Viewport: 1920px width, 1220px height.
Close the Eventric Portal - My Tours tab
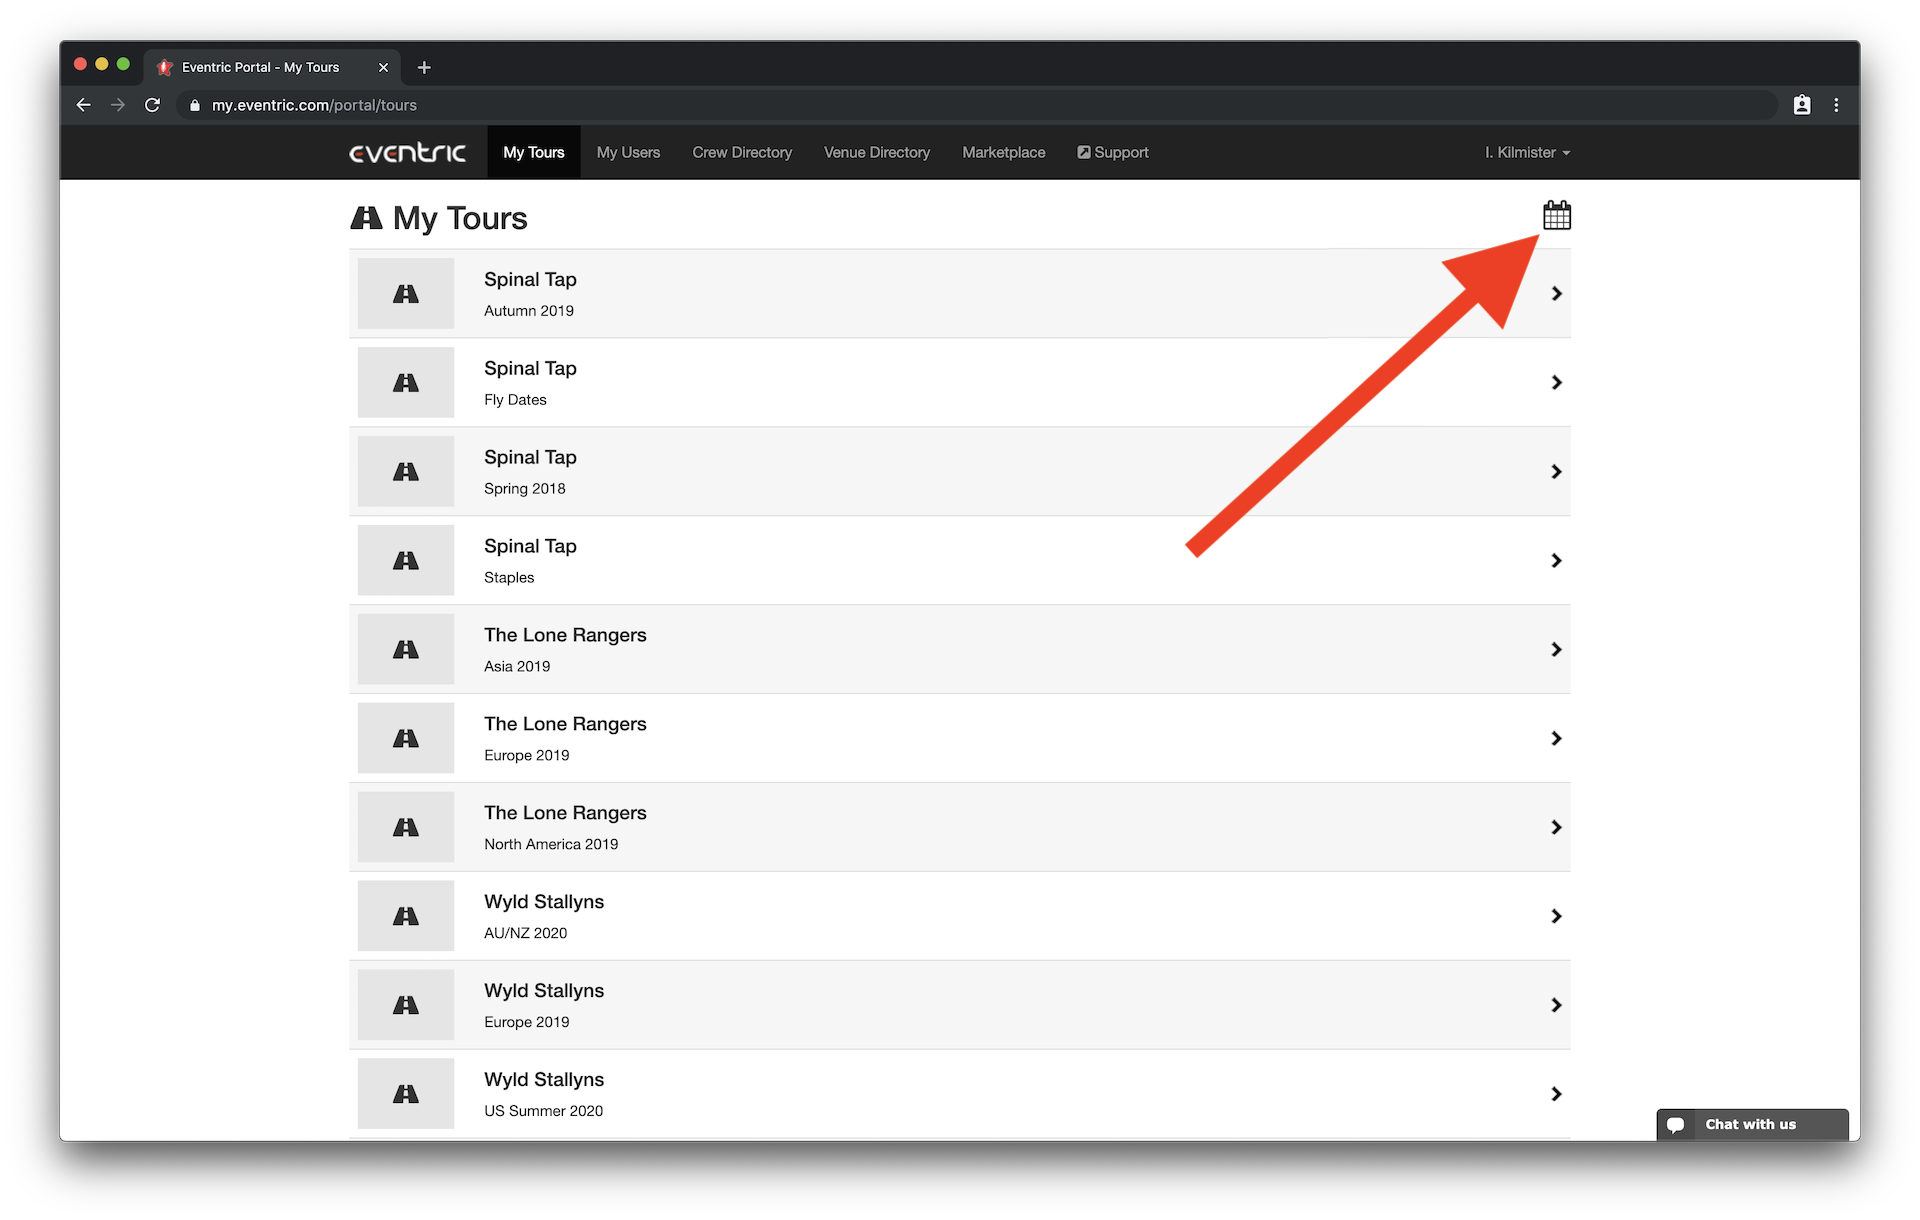pos(383,67)
